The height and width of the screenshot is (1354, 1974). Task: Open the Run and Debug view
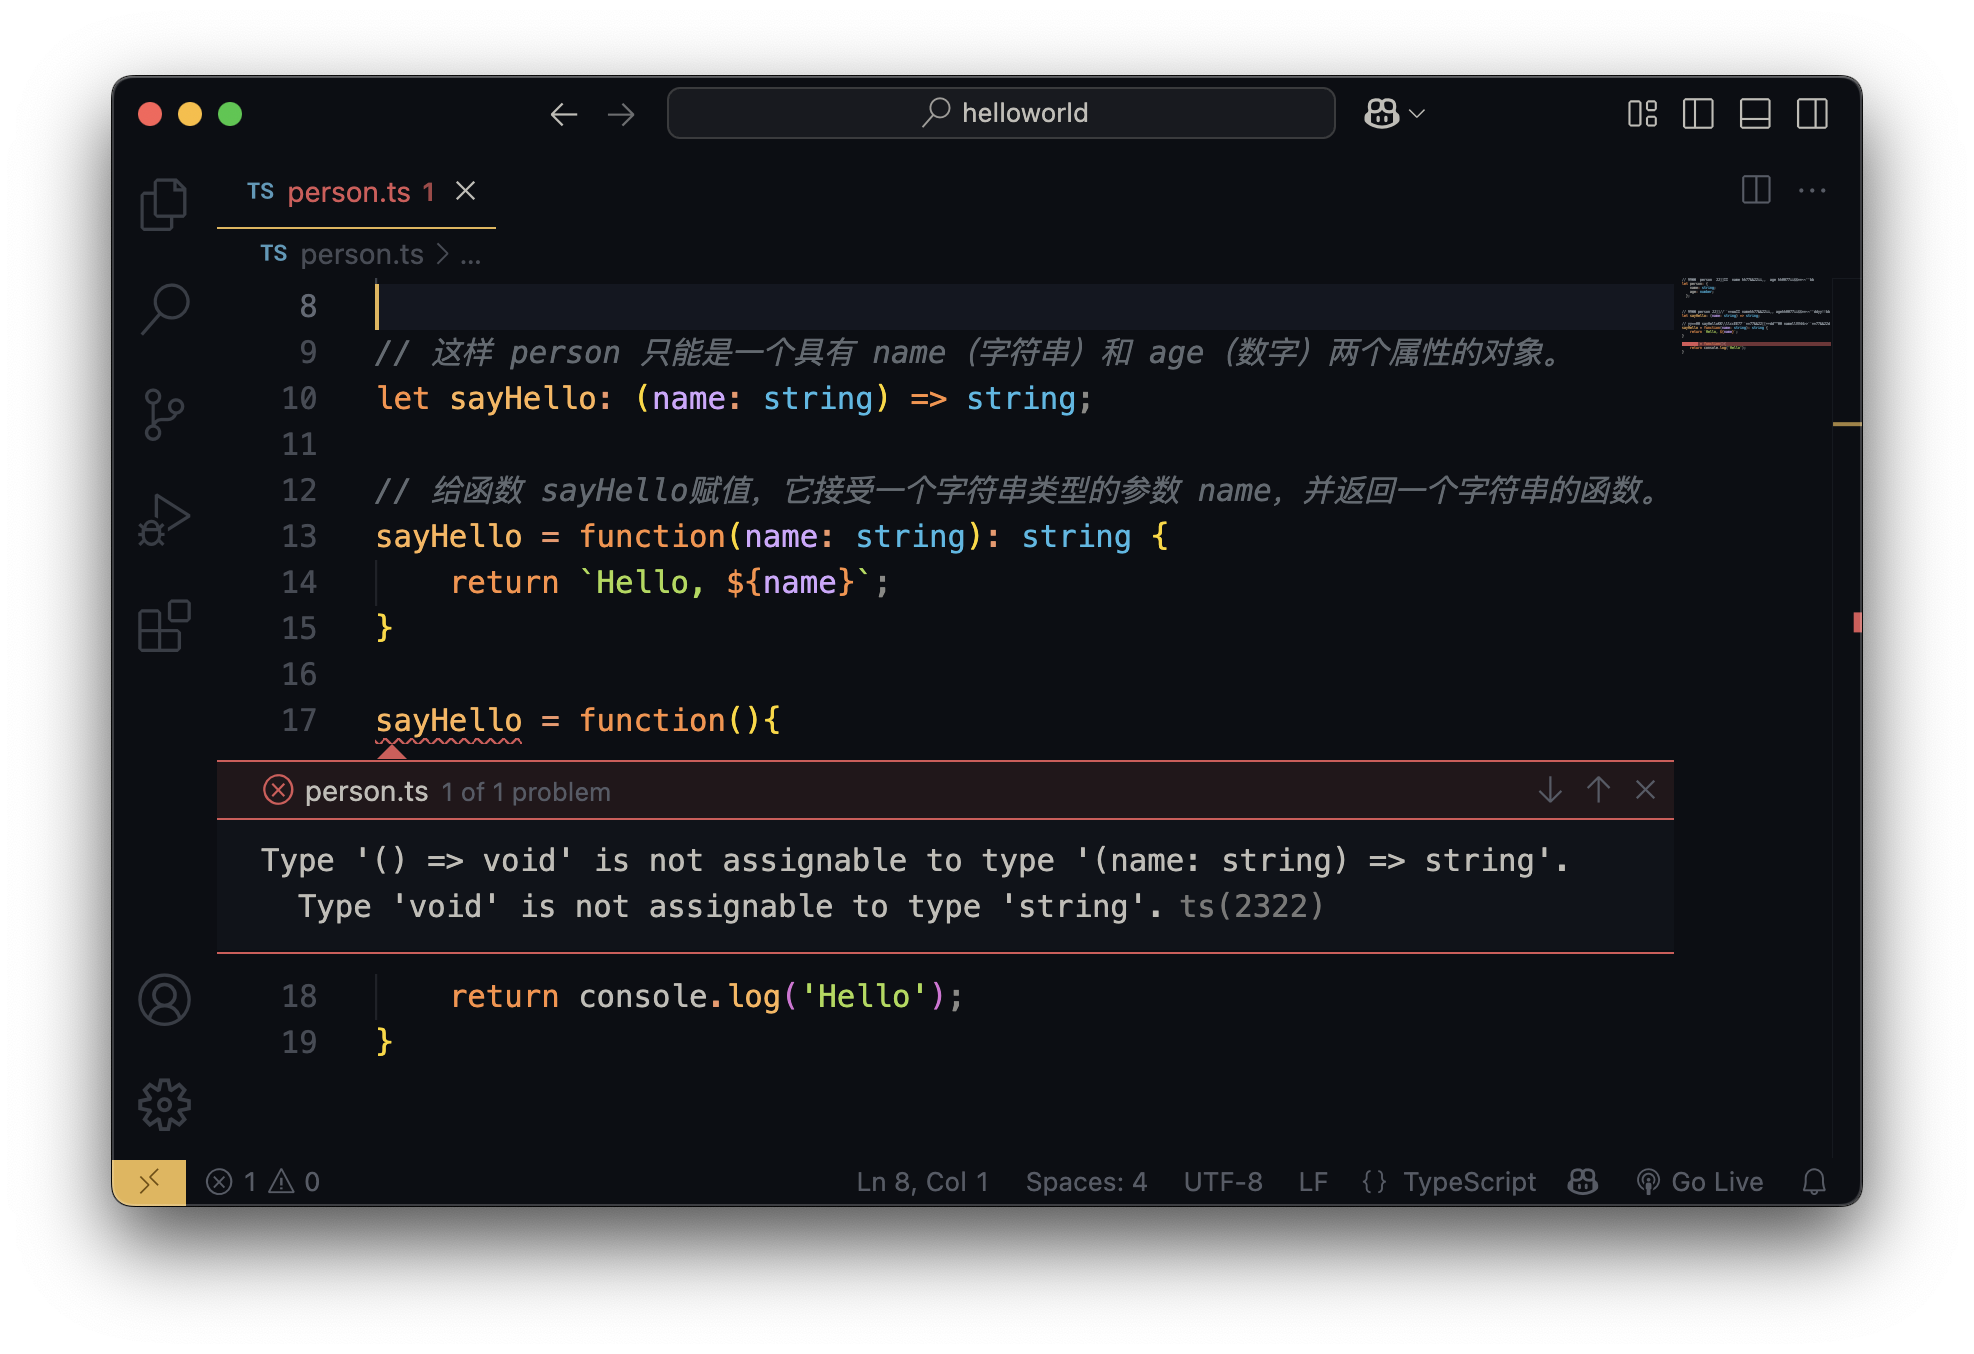pyautogui.click(x=164, y=520)
